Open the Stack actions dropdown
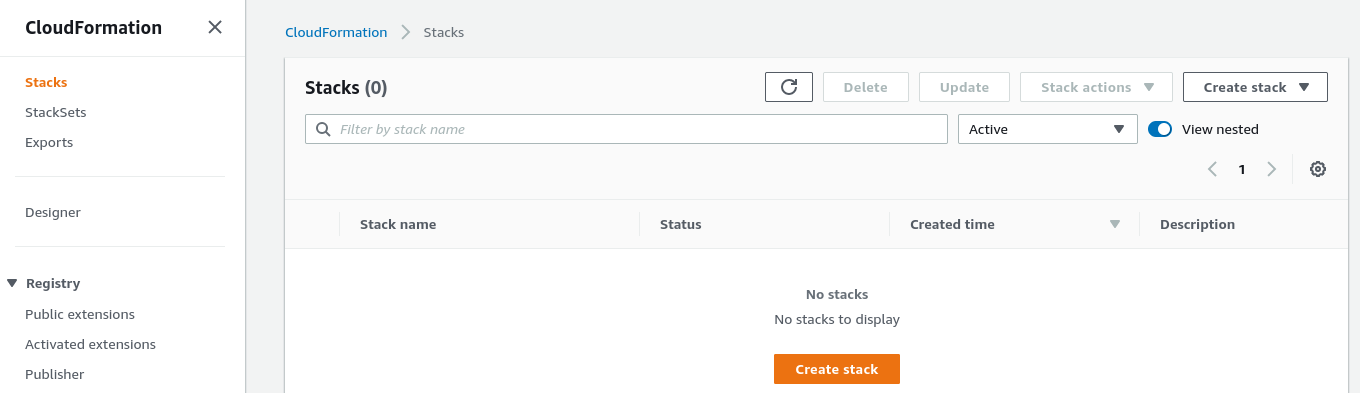 click(x=1096, y=87)
